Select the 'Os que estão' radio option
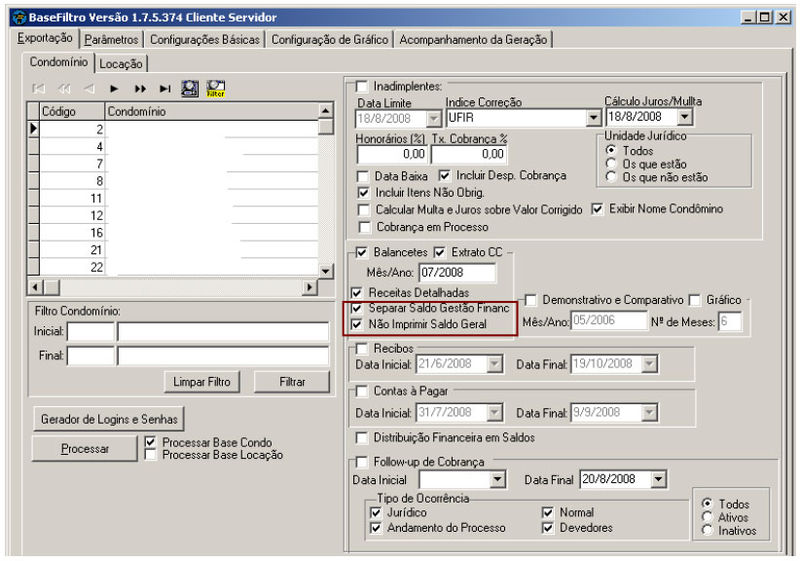The height and width of the screenshot is (561, 800). pyautogui.click(x=611, y=163)
